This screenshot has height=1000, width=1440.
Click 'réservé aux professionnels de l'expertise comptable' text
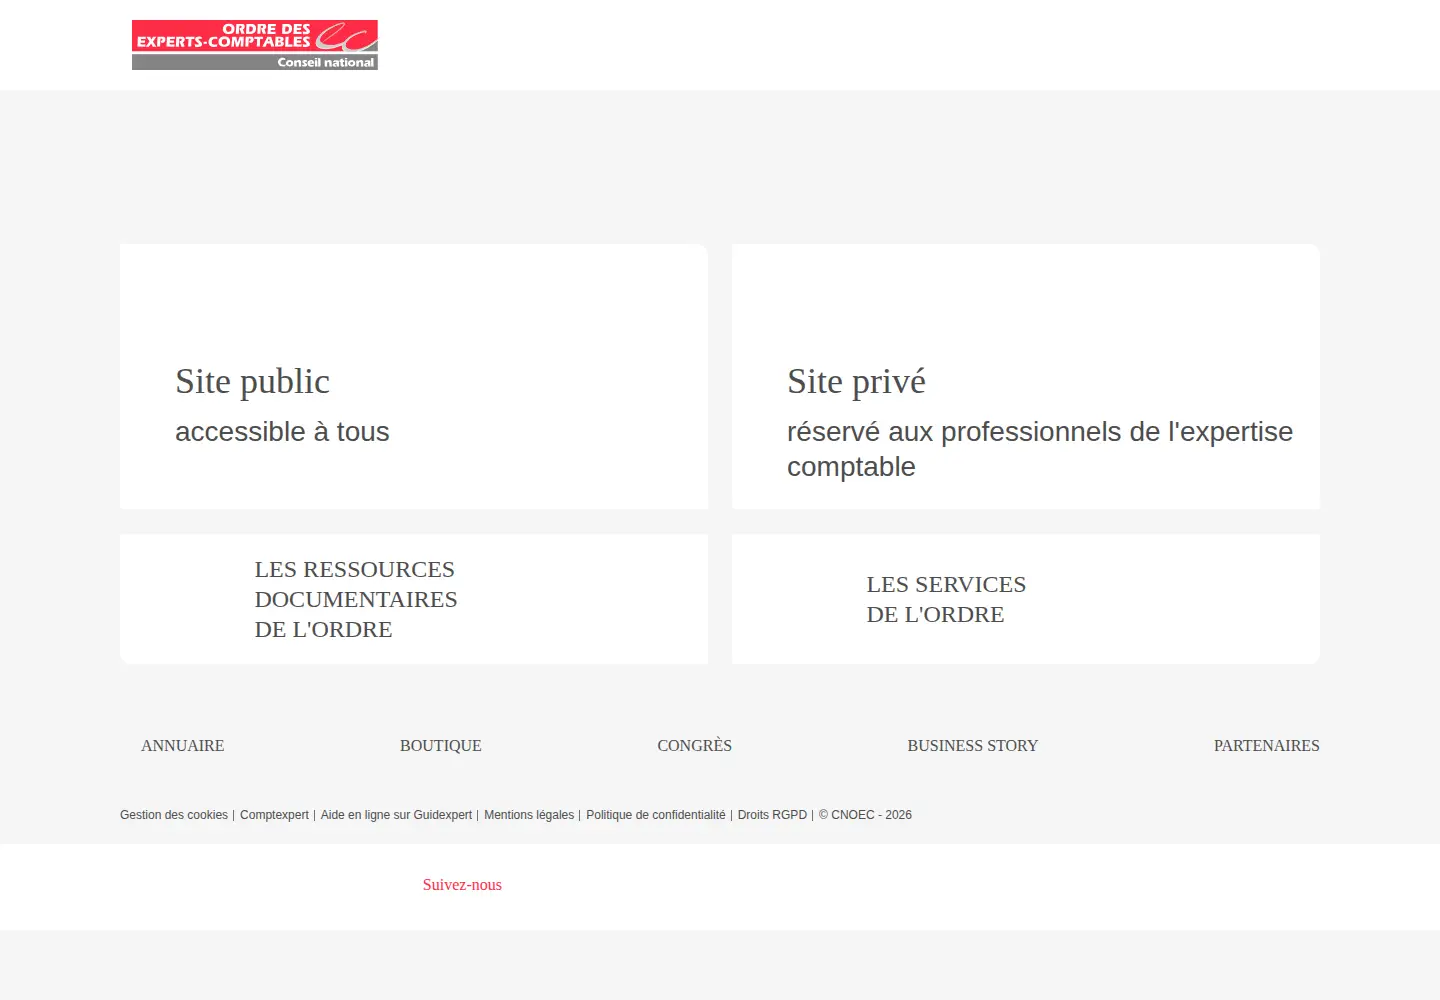click(x=1040, y=449)
